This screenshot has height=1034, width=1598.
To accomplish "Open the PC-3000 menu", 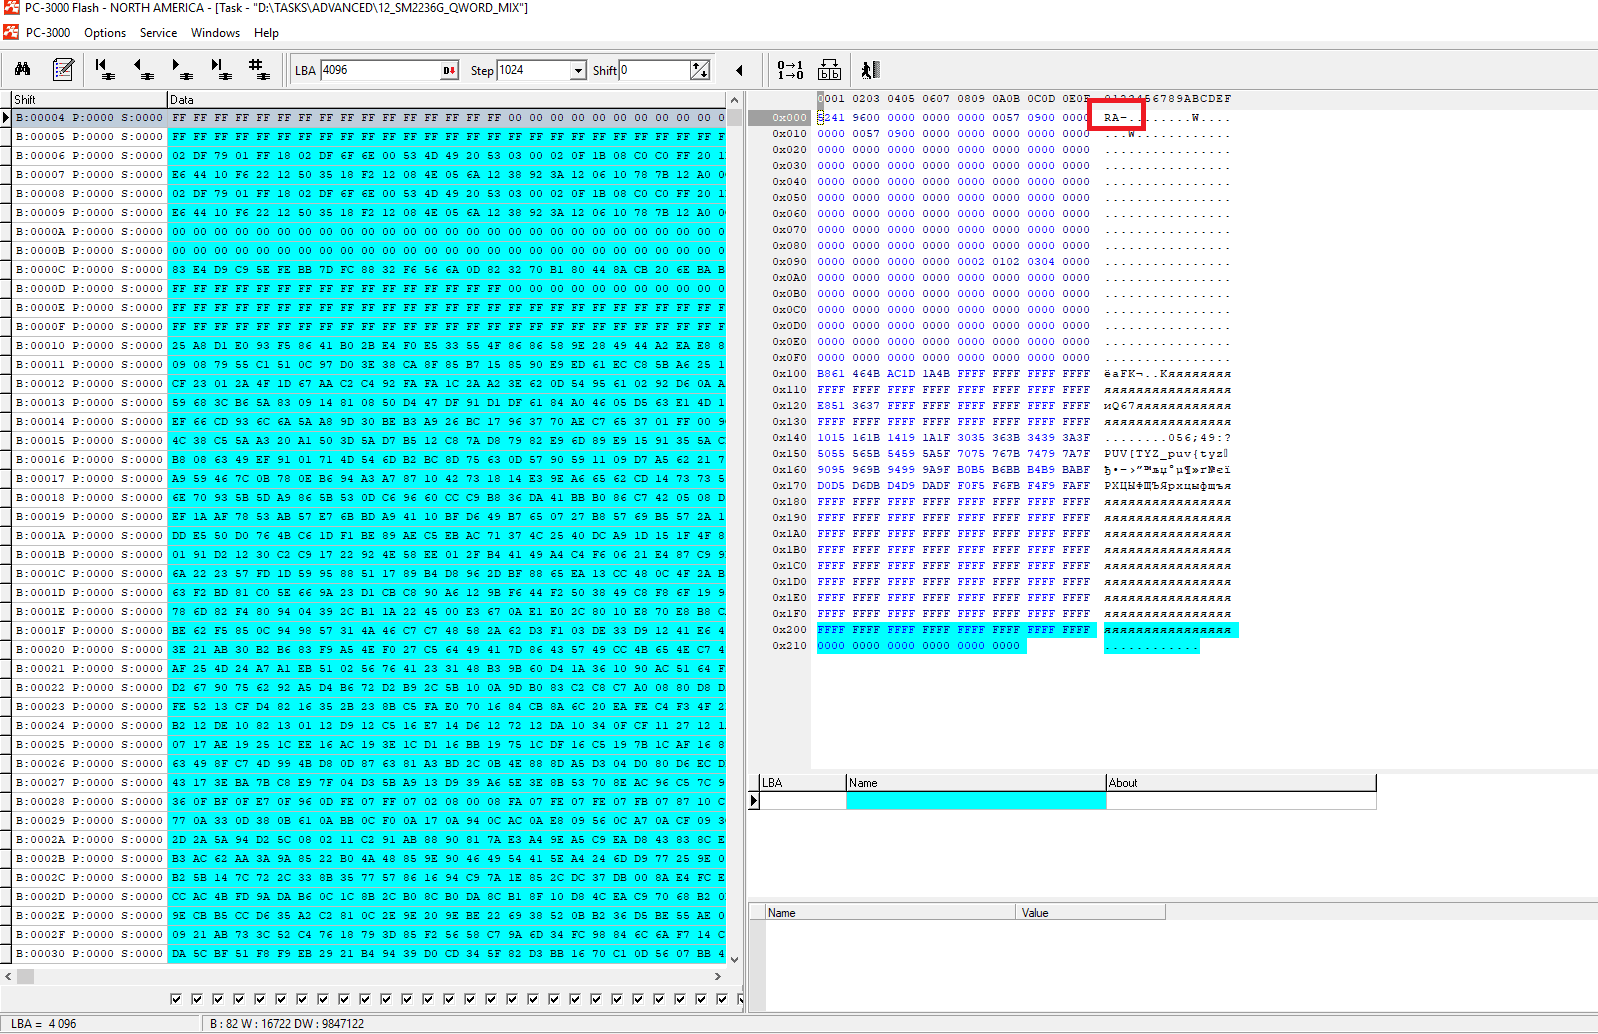I will click(48, 32).
